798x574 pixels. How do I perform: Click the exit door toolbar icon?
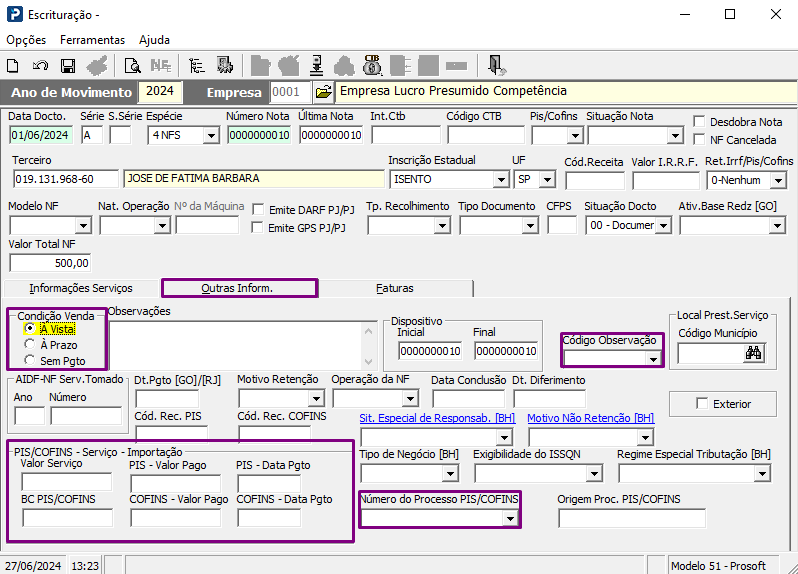click(x=497, y=66)
